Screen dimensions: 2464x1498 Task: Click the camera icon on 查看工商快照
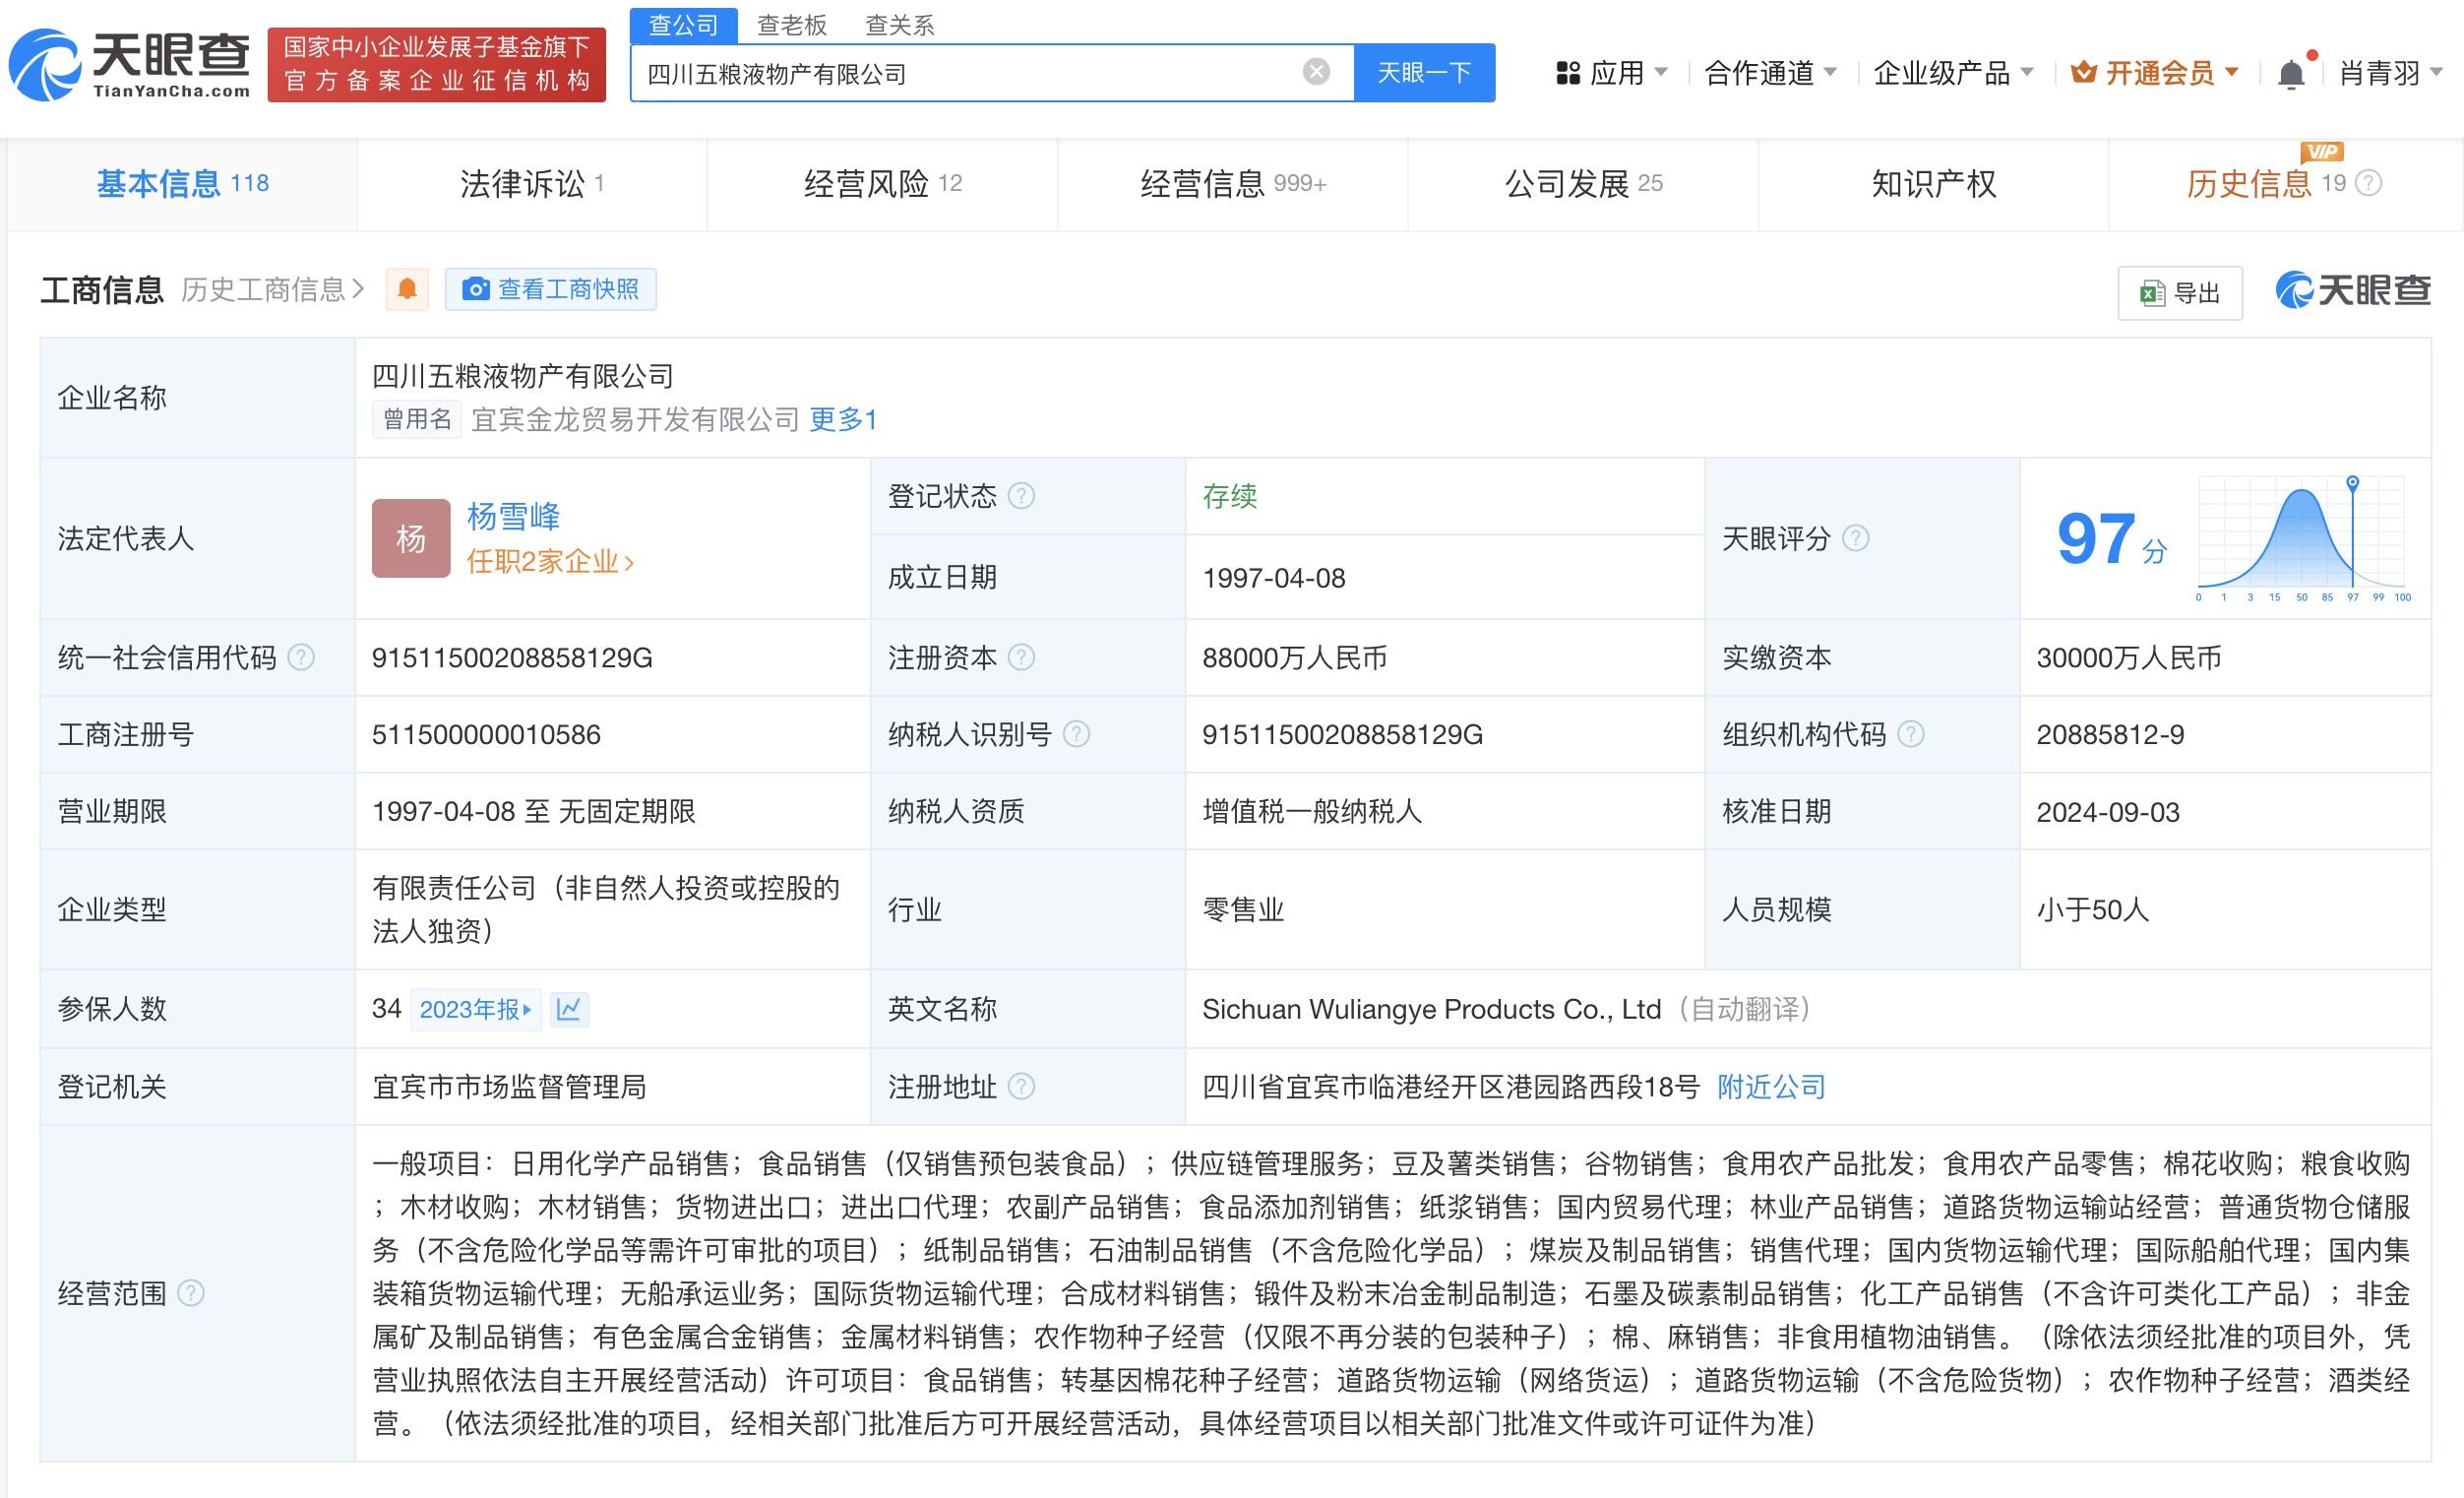point(477,289)
